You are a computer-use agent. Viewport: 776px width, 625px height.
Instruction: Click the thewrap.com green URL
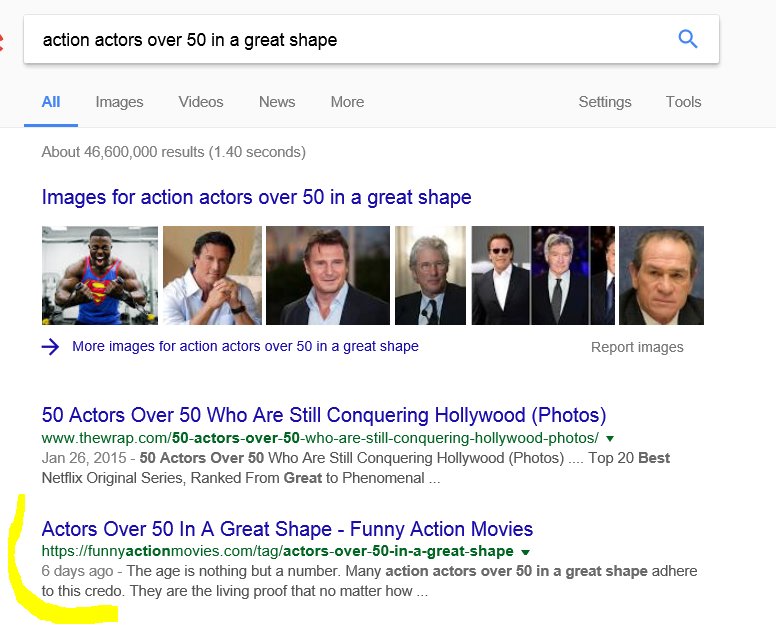[320, 438]
